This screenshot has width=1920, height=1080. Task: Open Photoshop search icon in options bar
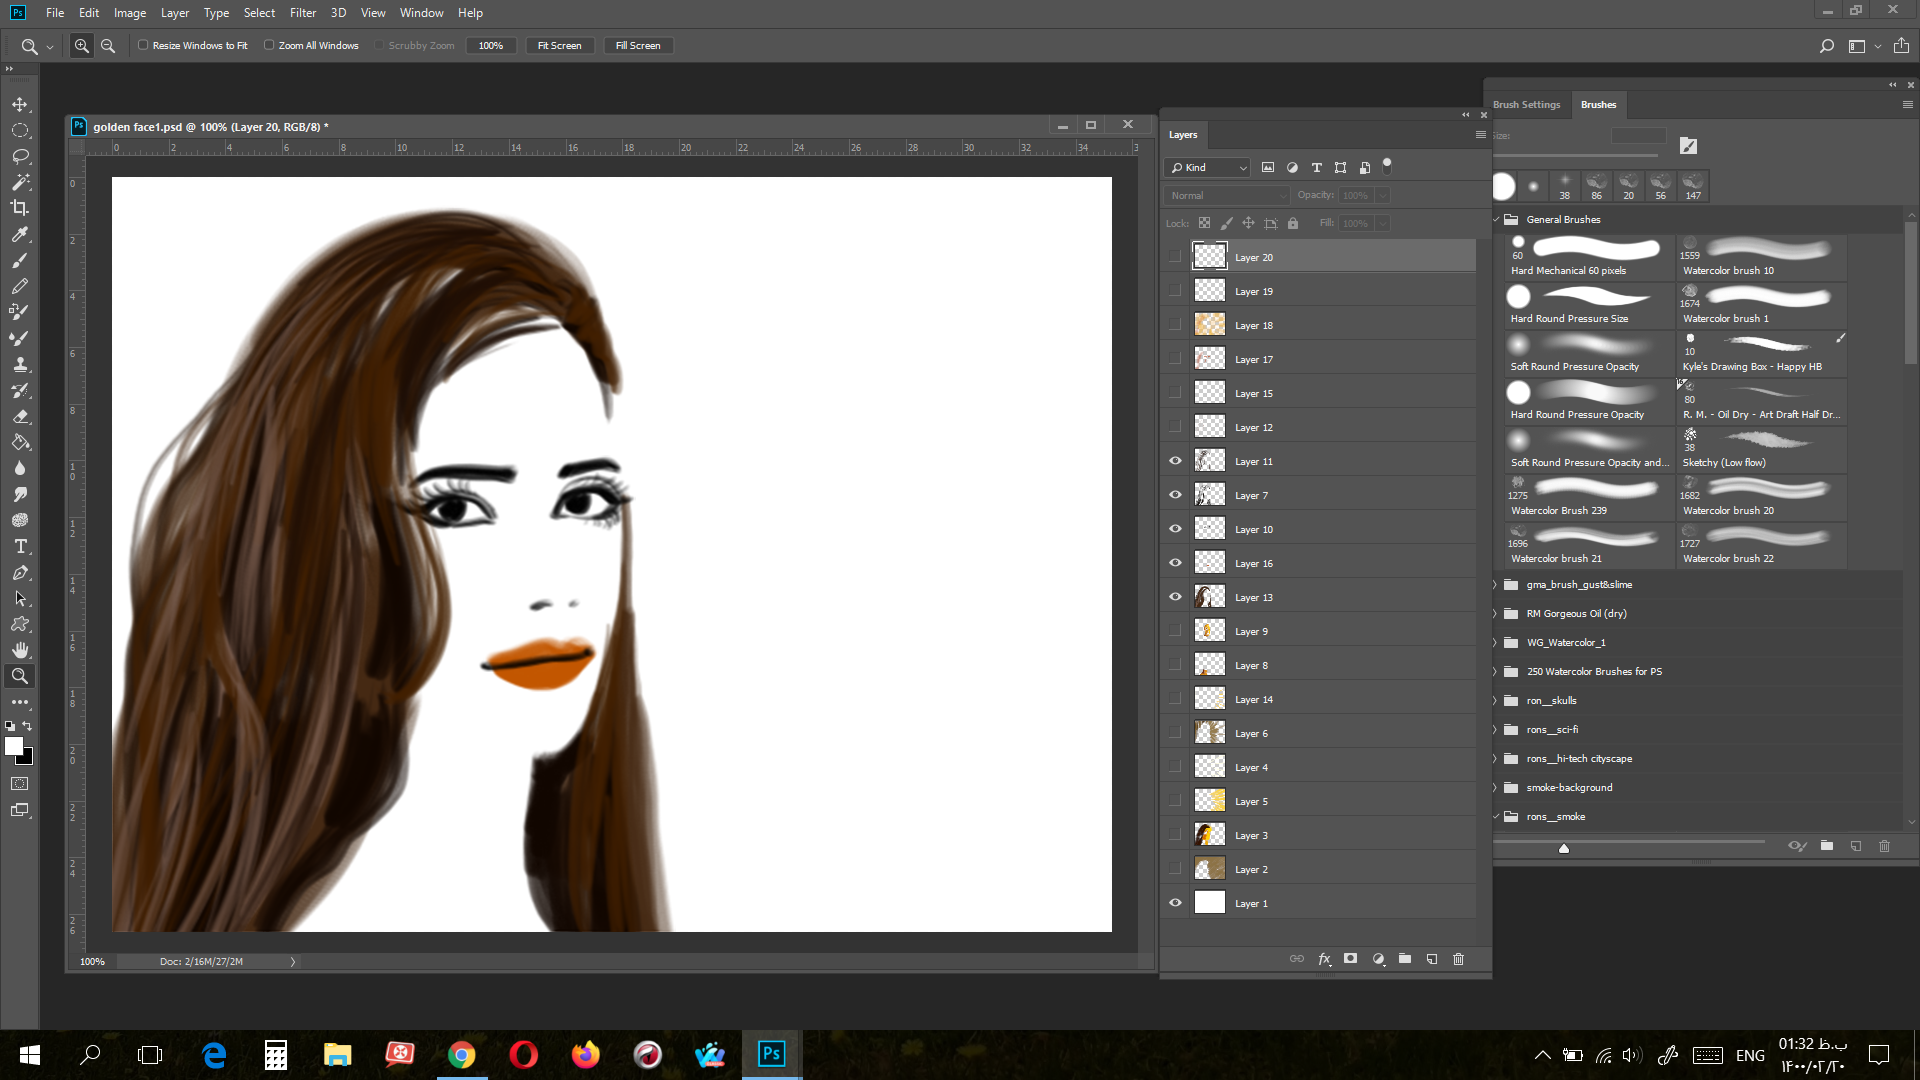[x=1826, y=46]
